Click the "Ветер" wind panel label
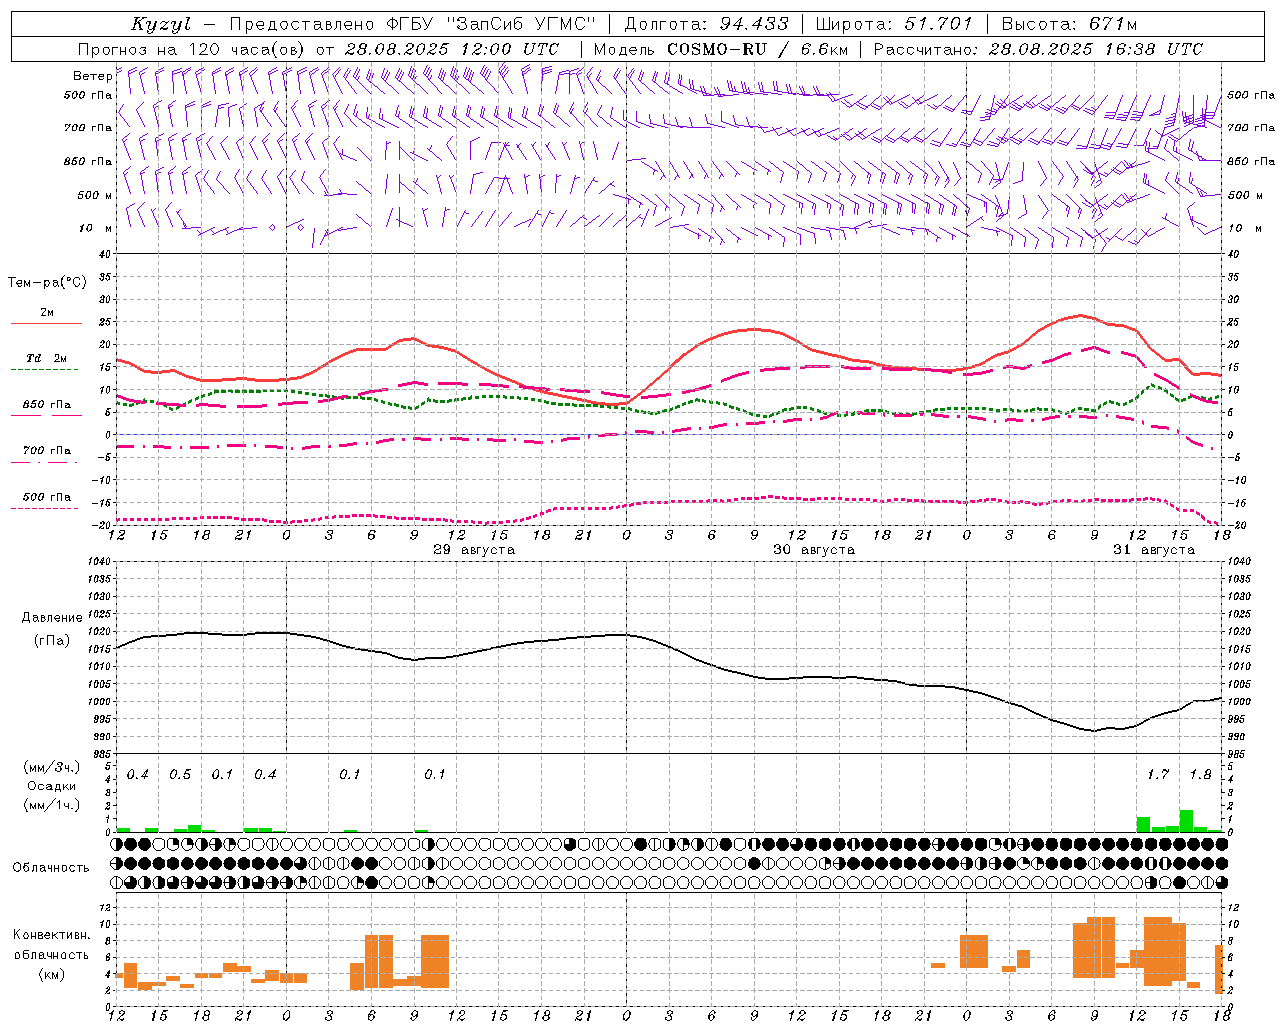Viewport: 1280px width, 1024px height. [92, 76]
